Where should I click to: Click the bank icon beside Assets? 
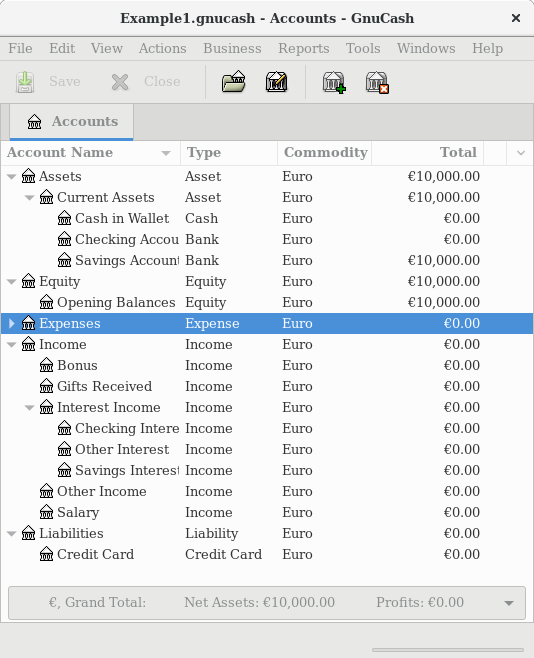point(29,176)
